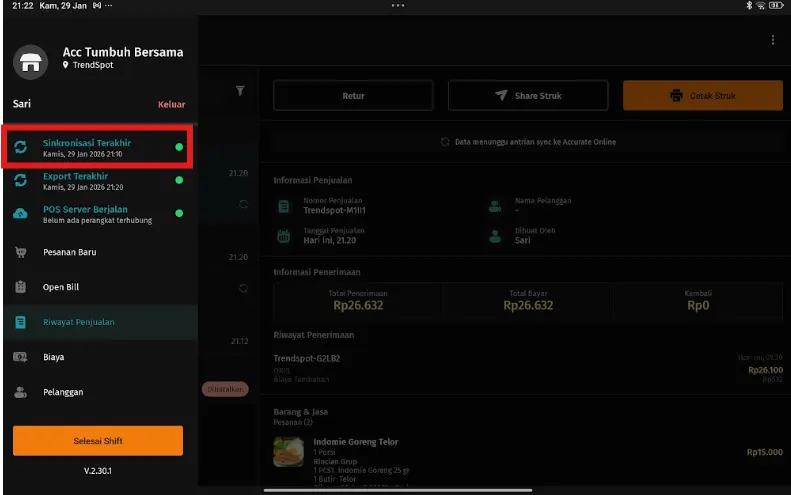Select Sinkronisasi Terakhir entry
The image size is (791, 495).
[x=97, y=147]
